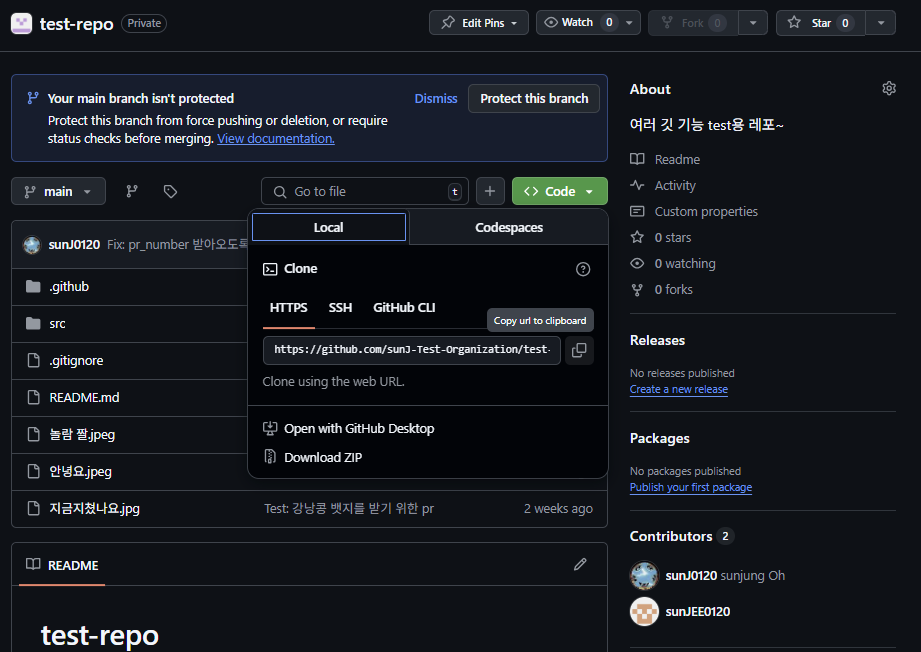Viewport: 921px width, 652px height.
Task: Select the SSH clone tab
Action: [340, 308]
